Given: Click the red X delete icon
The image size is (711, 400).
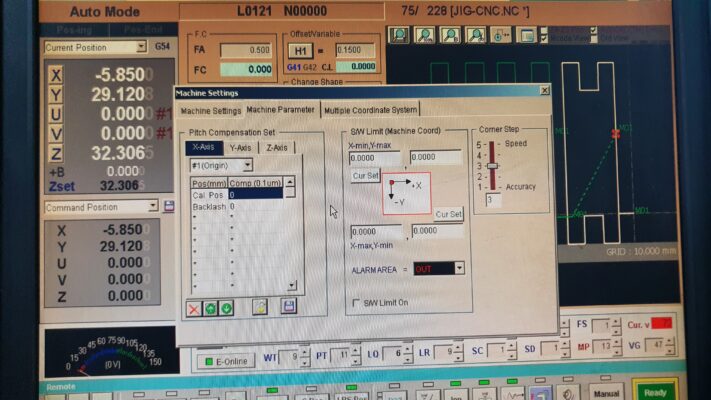Looking at the screenshot, I should [195, 308].
